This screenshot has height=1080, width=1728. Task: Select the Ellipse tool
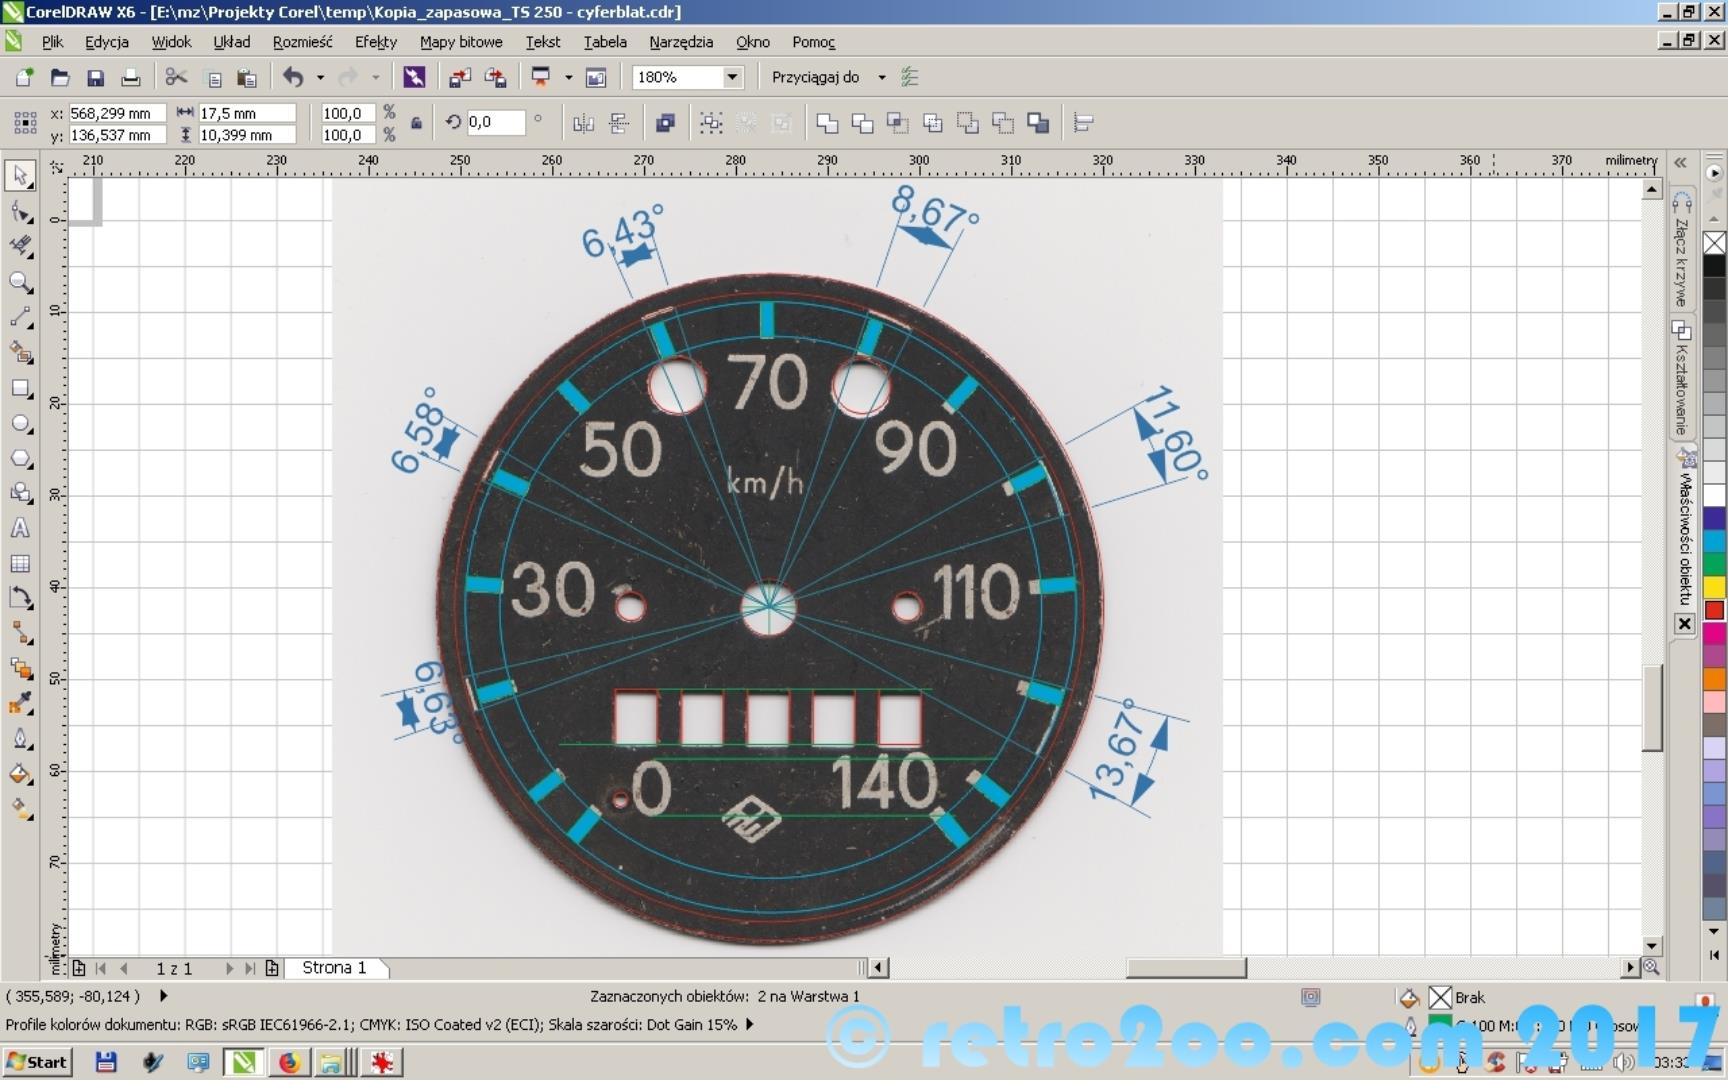point(20,424)
